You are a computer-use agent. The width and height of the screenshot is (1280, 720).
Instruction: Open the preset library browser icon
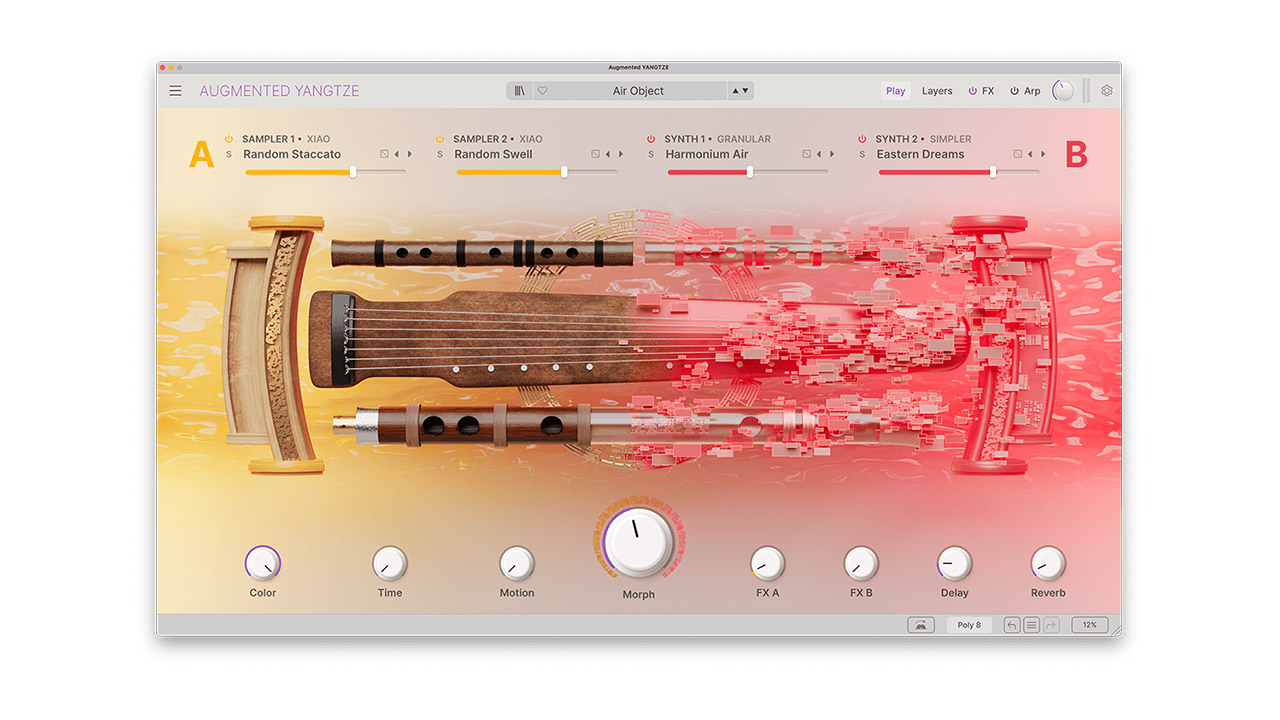520,91
